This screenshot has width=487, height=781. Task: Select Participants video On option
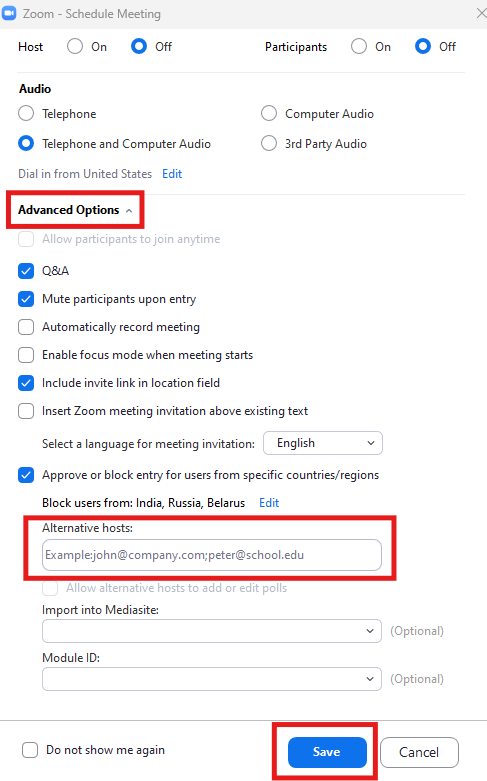tap(359, 46)
